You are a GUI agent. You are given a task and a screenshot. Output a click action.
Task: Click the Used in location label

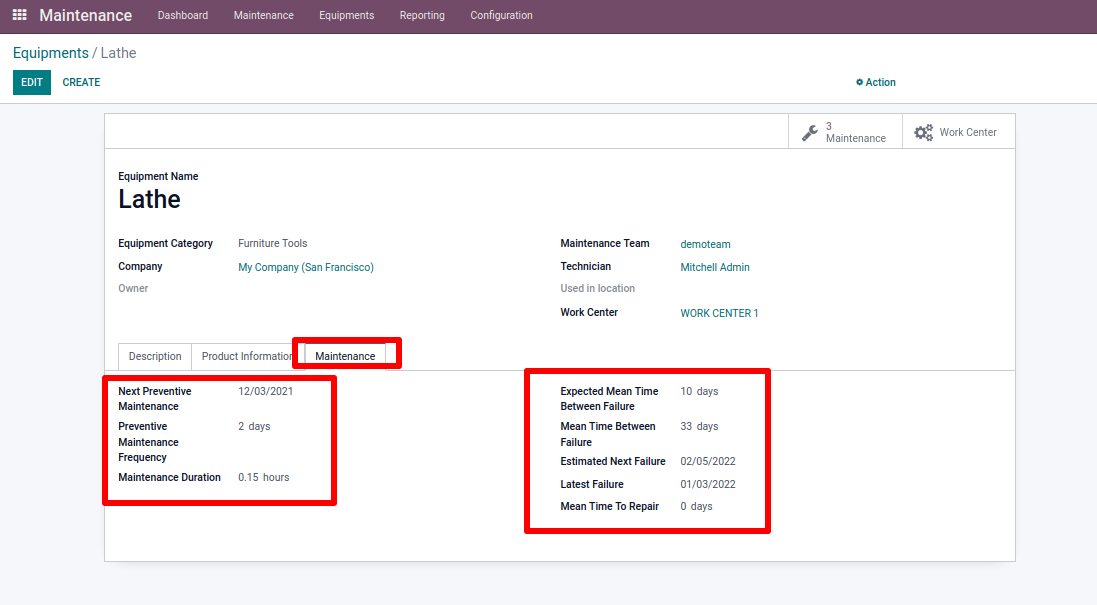point(597,288)
